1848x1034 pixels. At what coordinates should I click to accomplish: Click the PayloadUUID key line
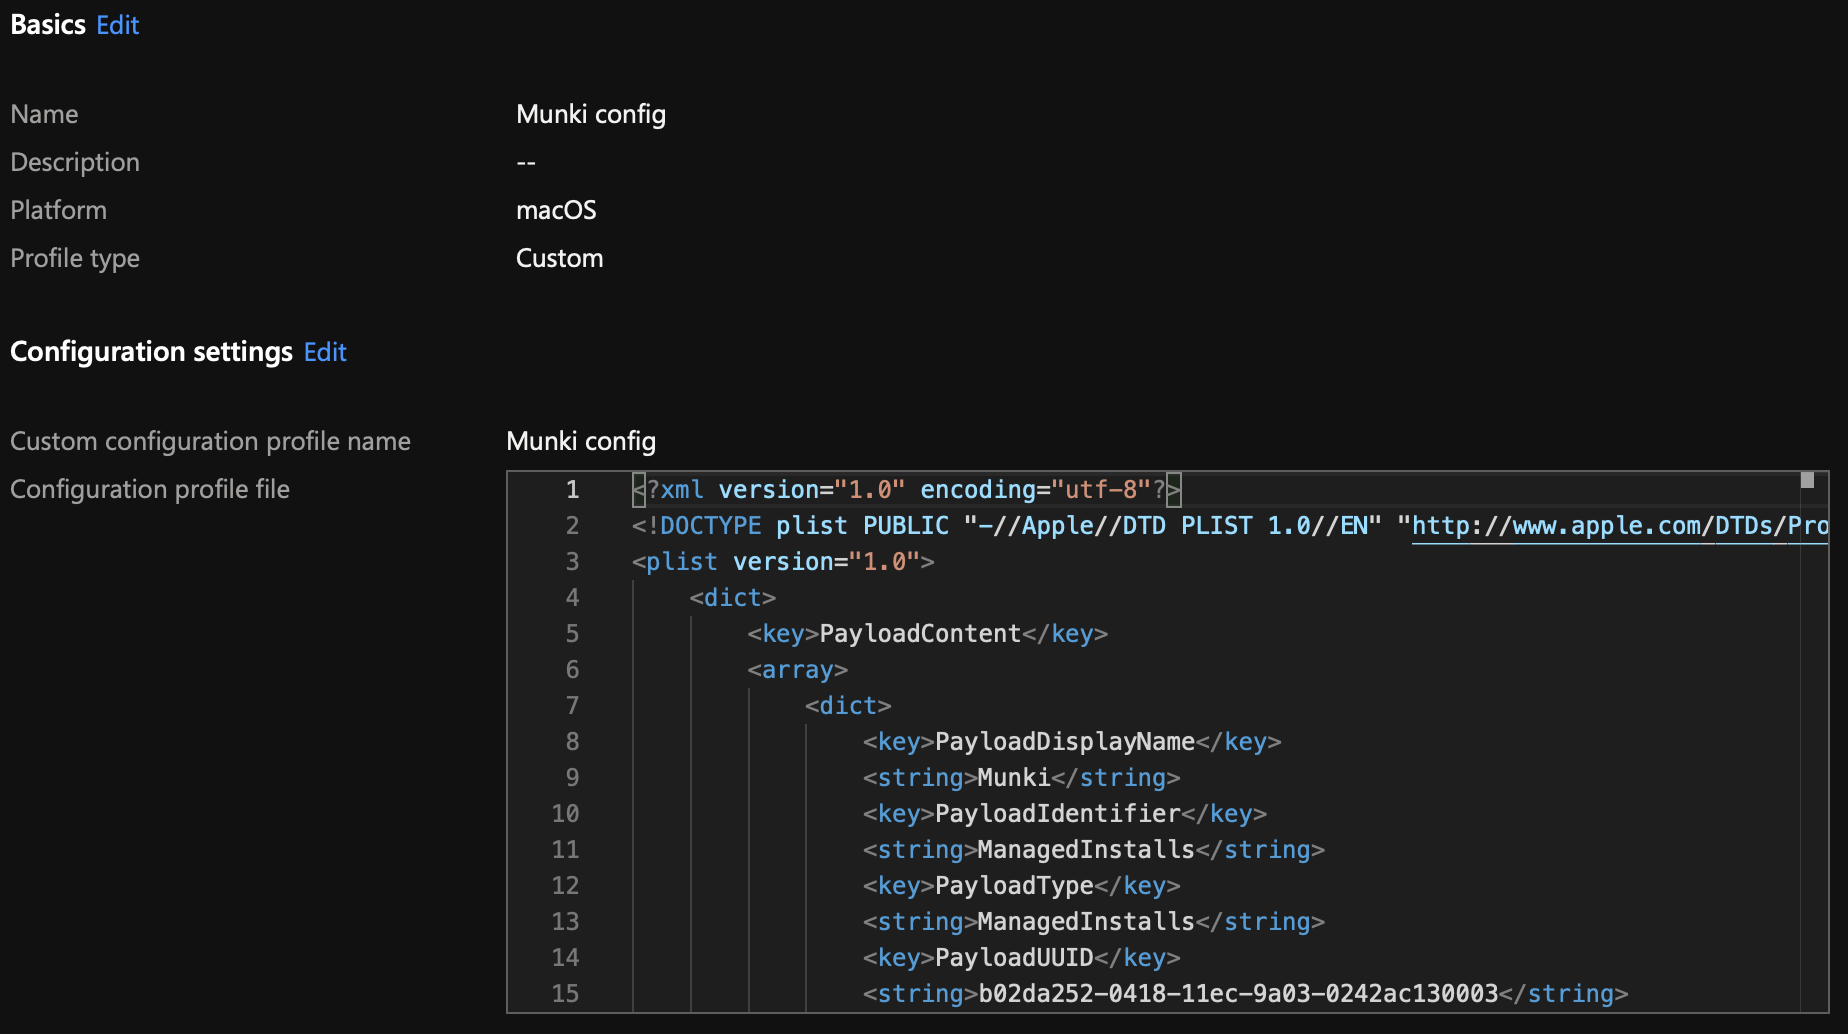[x=1014, y=958]
